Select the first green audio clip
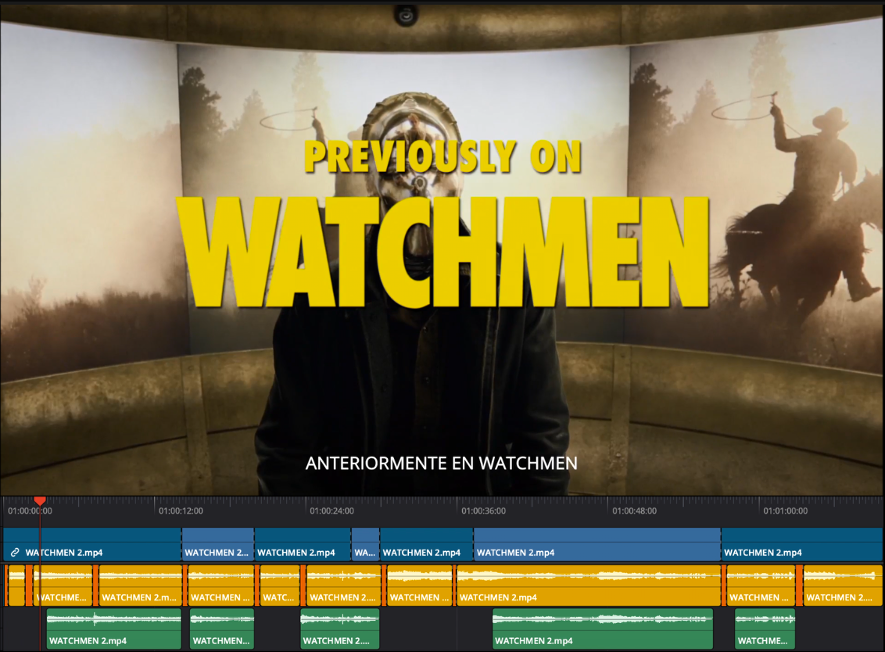885x652 pixels. [x=113, y=629]
